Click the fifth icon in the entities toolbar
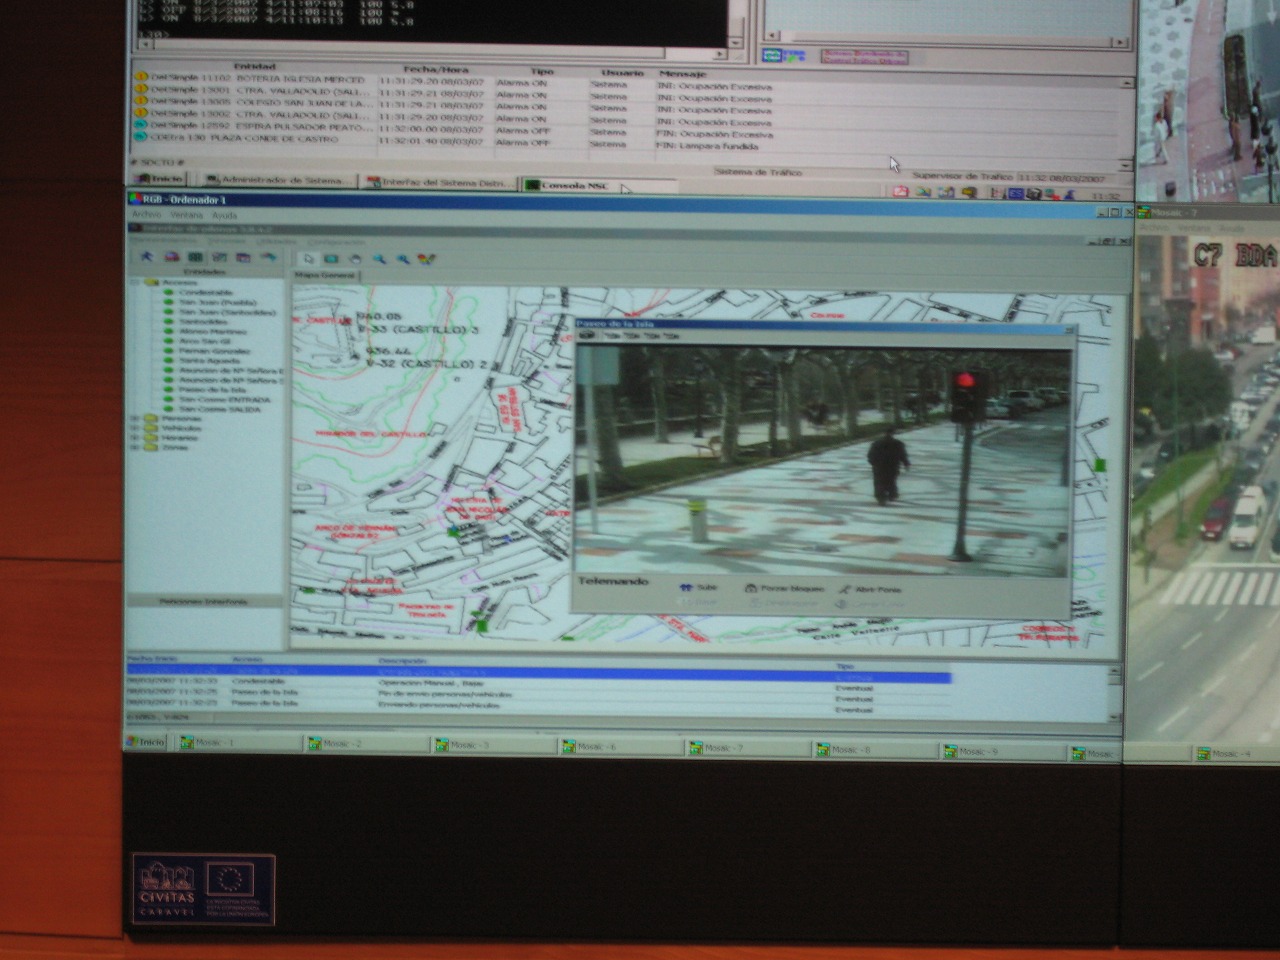This screenshot has height=960, width=1280. pos(244,257)
